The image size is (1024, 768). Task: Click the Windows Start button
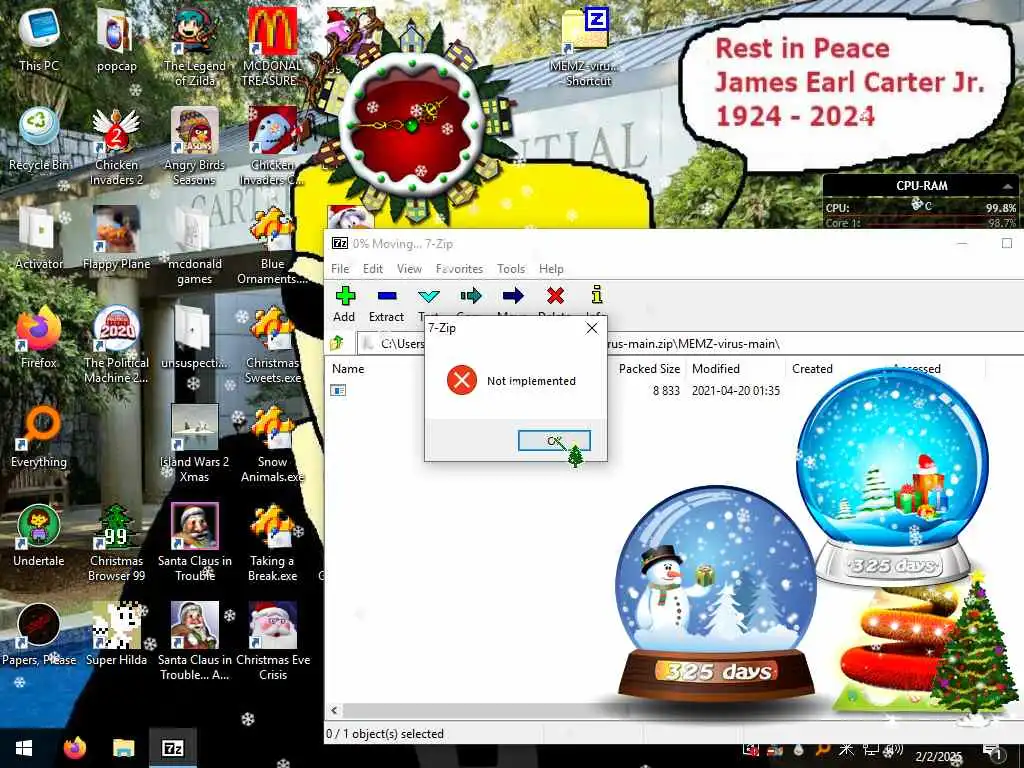24,748
